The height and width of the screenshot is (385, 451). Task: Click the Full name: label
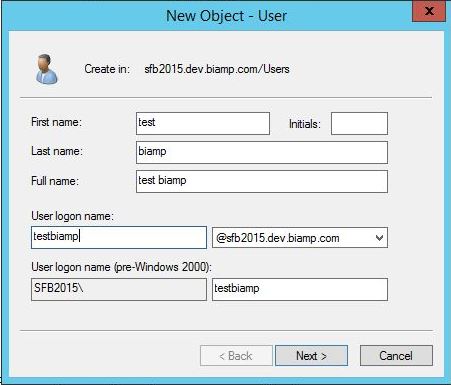click(x=55, y=181)
